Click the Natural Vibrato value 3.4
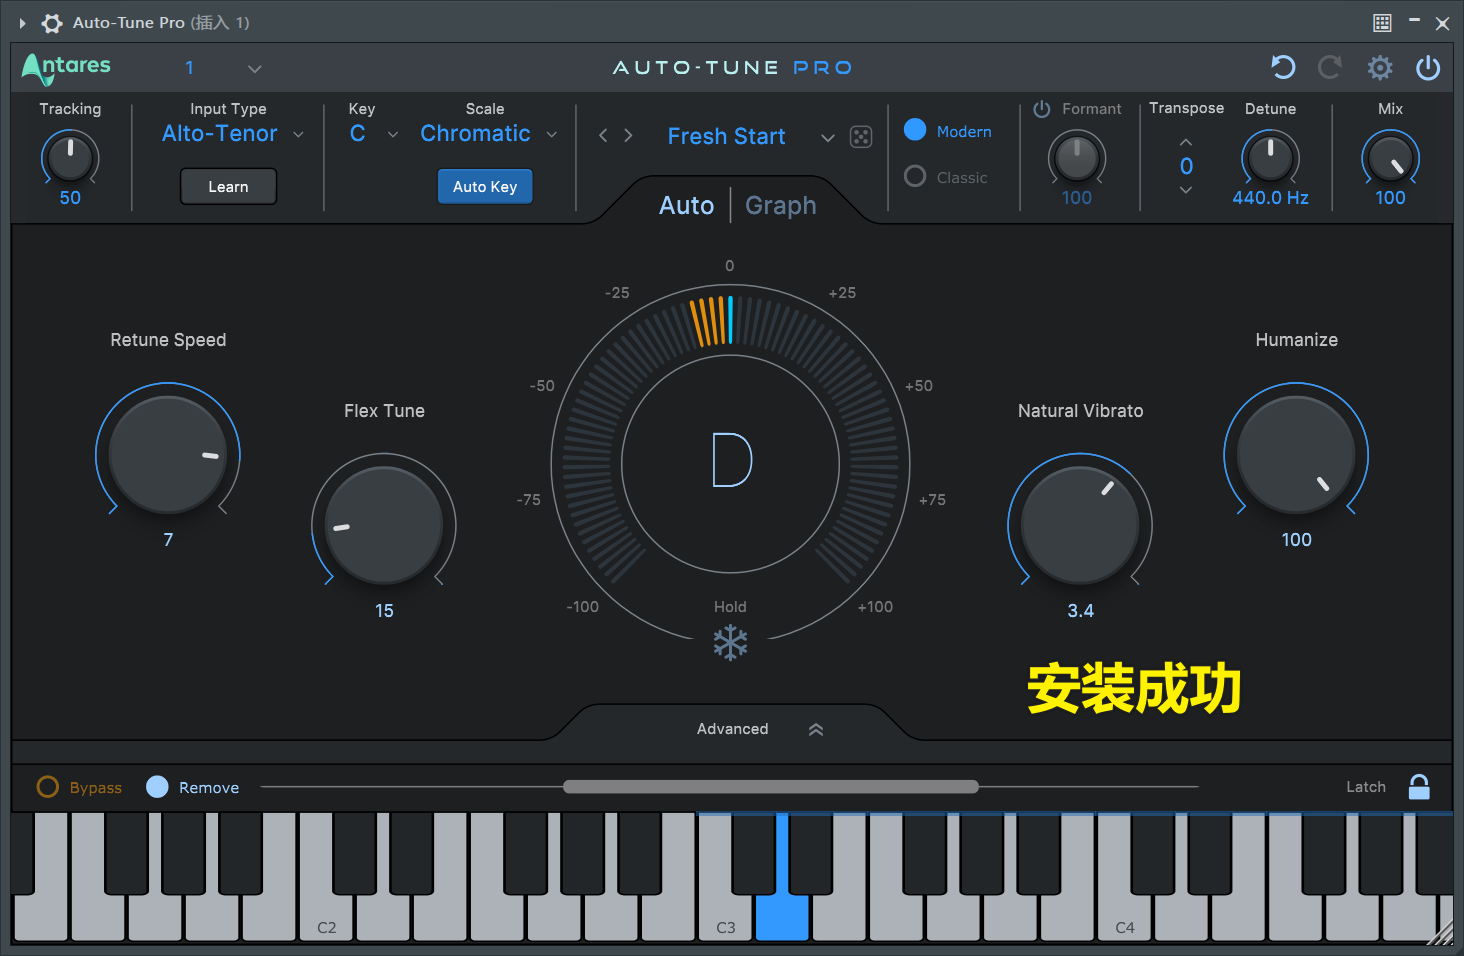Screen dimensions: 1464x956 coord(1080,611)
